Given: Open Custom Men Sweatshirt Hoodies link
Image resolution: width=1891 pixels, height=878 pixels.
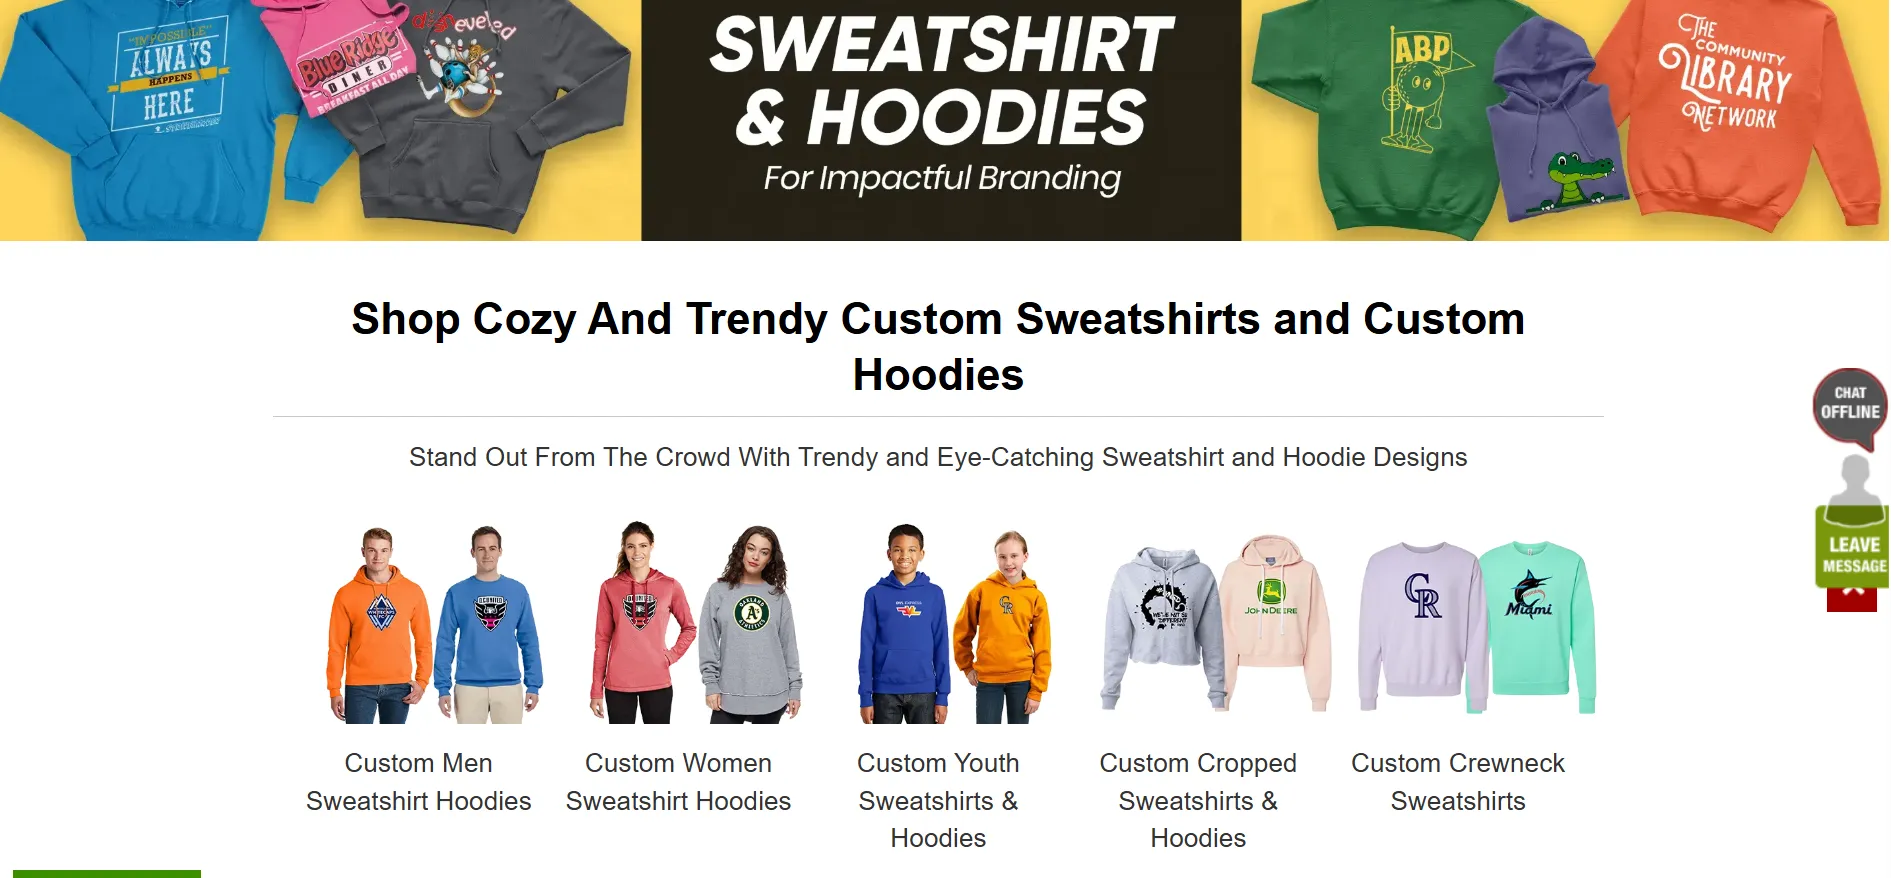Looking at the screenshot, I should (x=418, y=782).
